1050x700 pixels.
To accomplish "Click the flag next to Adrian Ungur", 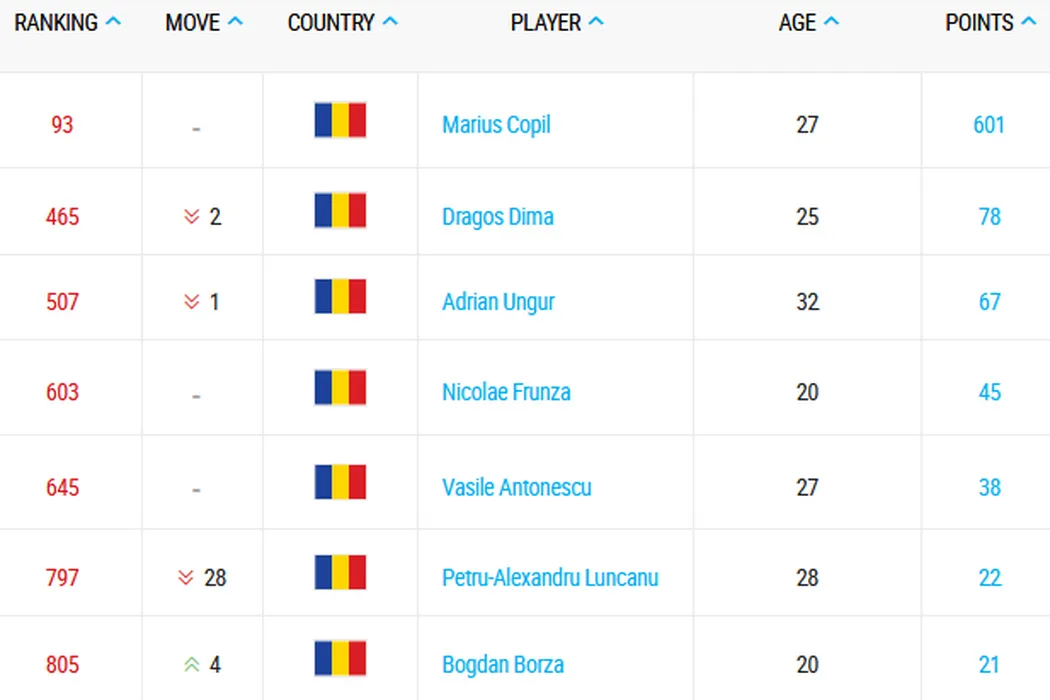I will pyautogui.click(x=340, y=297).
